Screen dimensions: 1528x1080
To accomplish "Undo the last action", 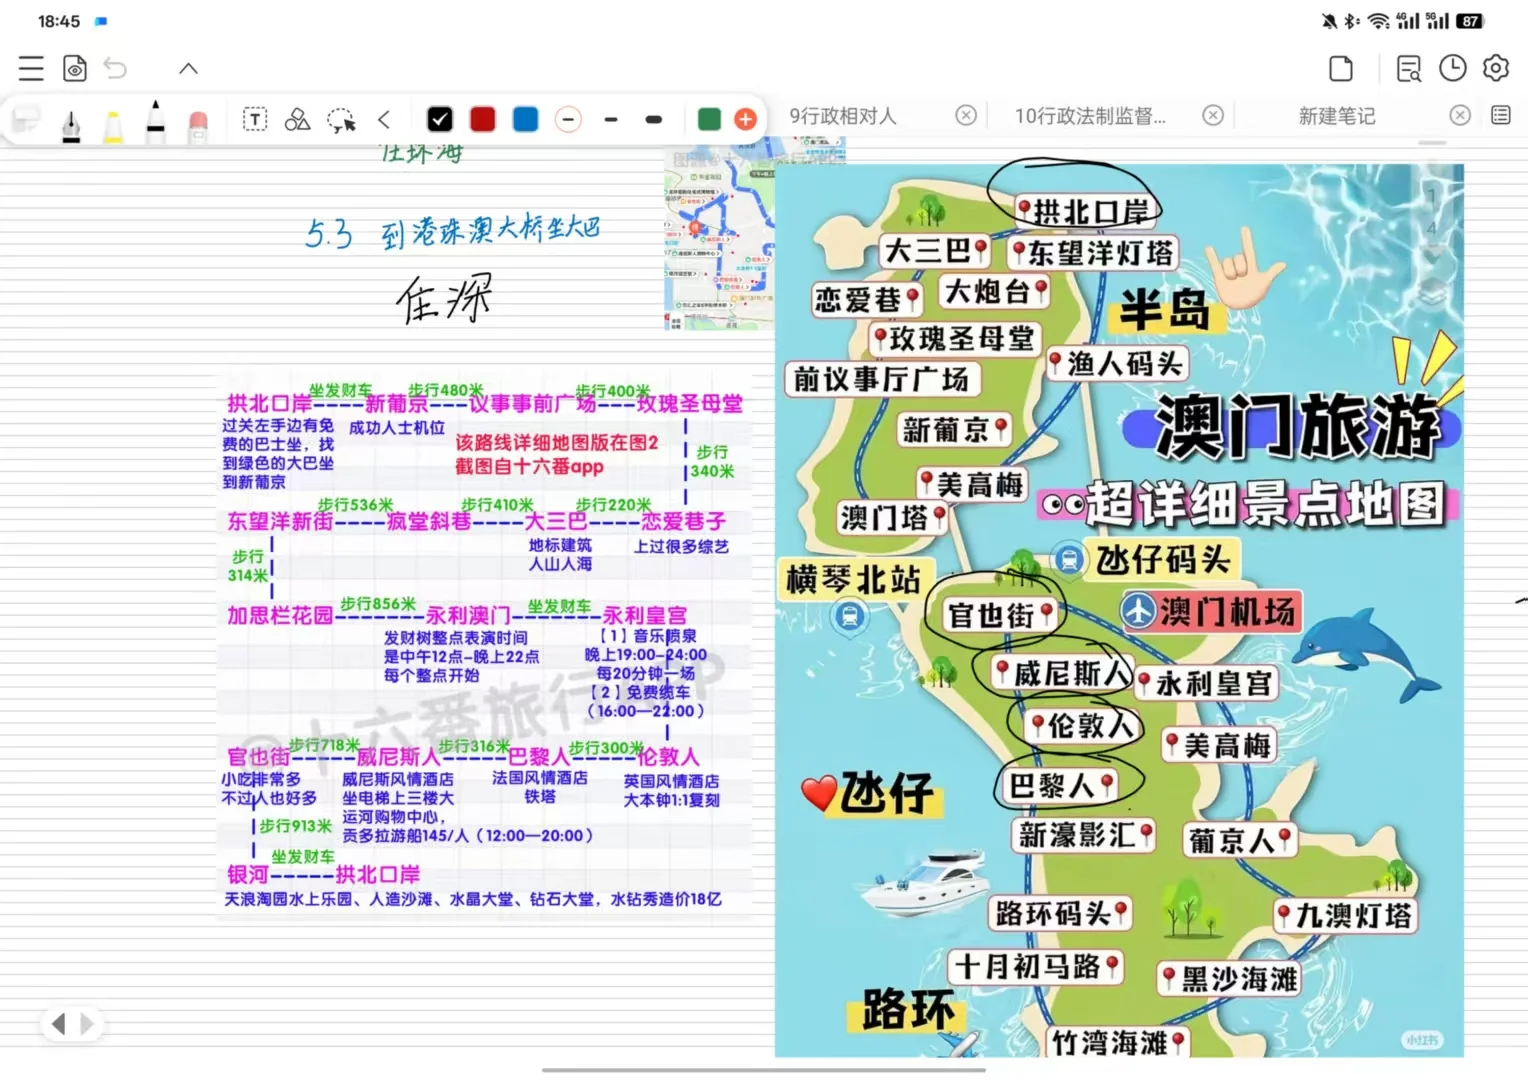I will (115, 68).
